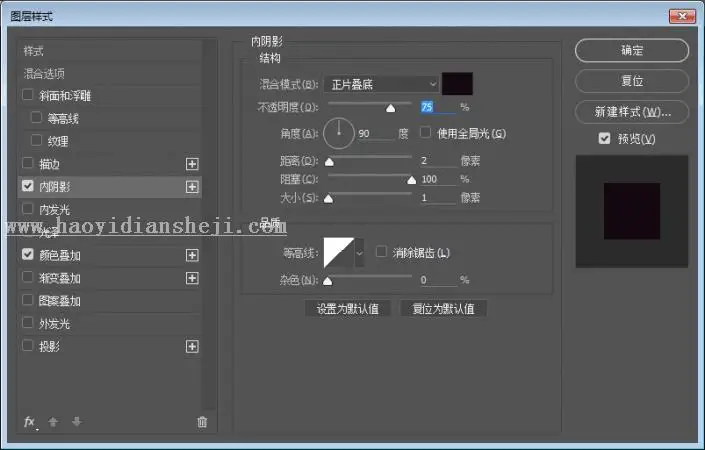Click the plus icon beside 描边
This screenshot has width=705, height=450.
192,164
